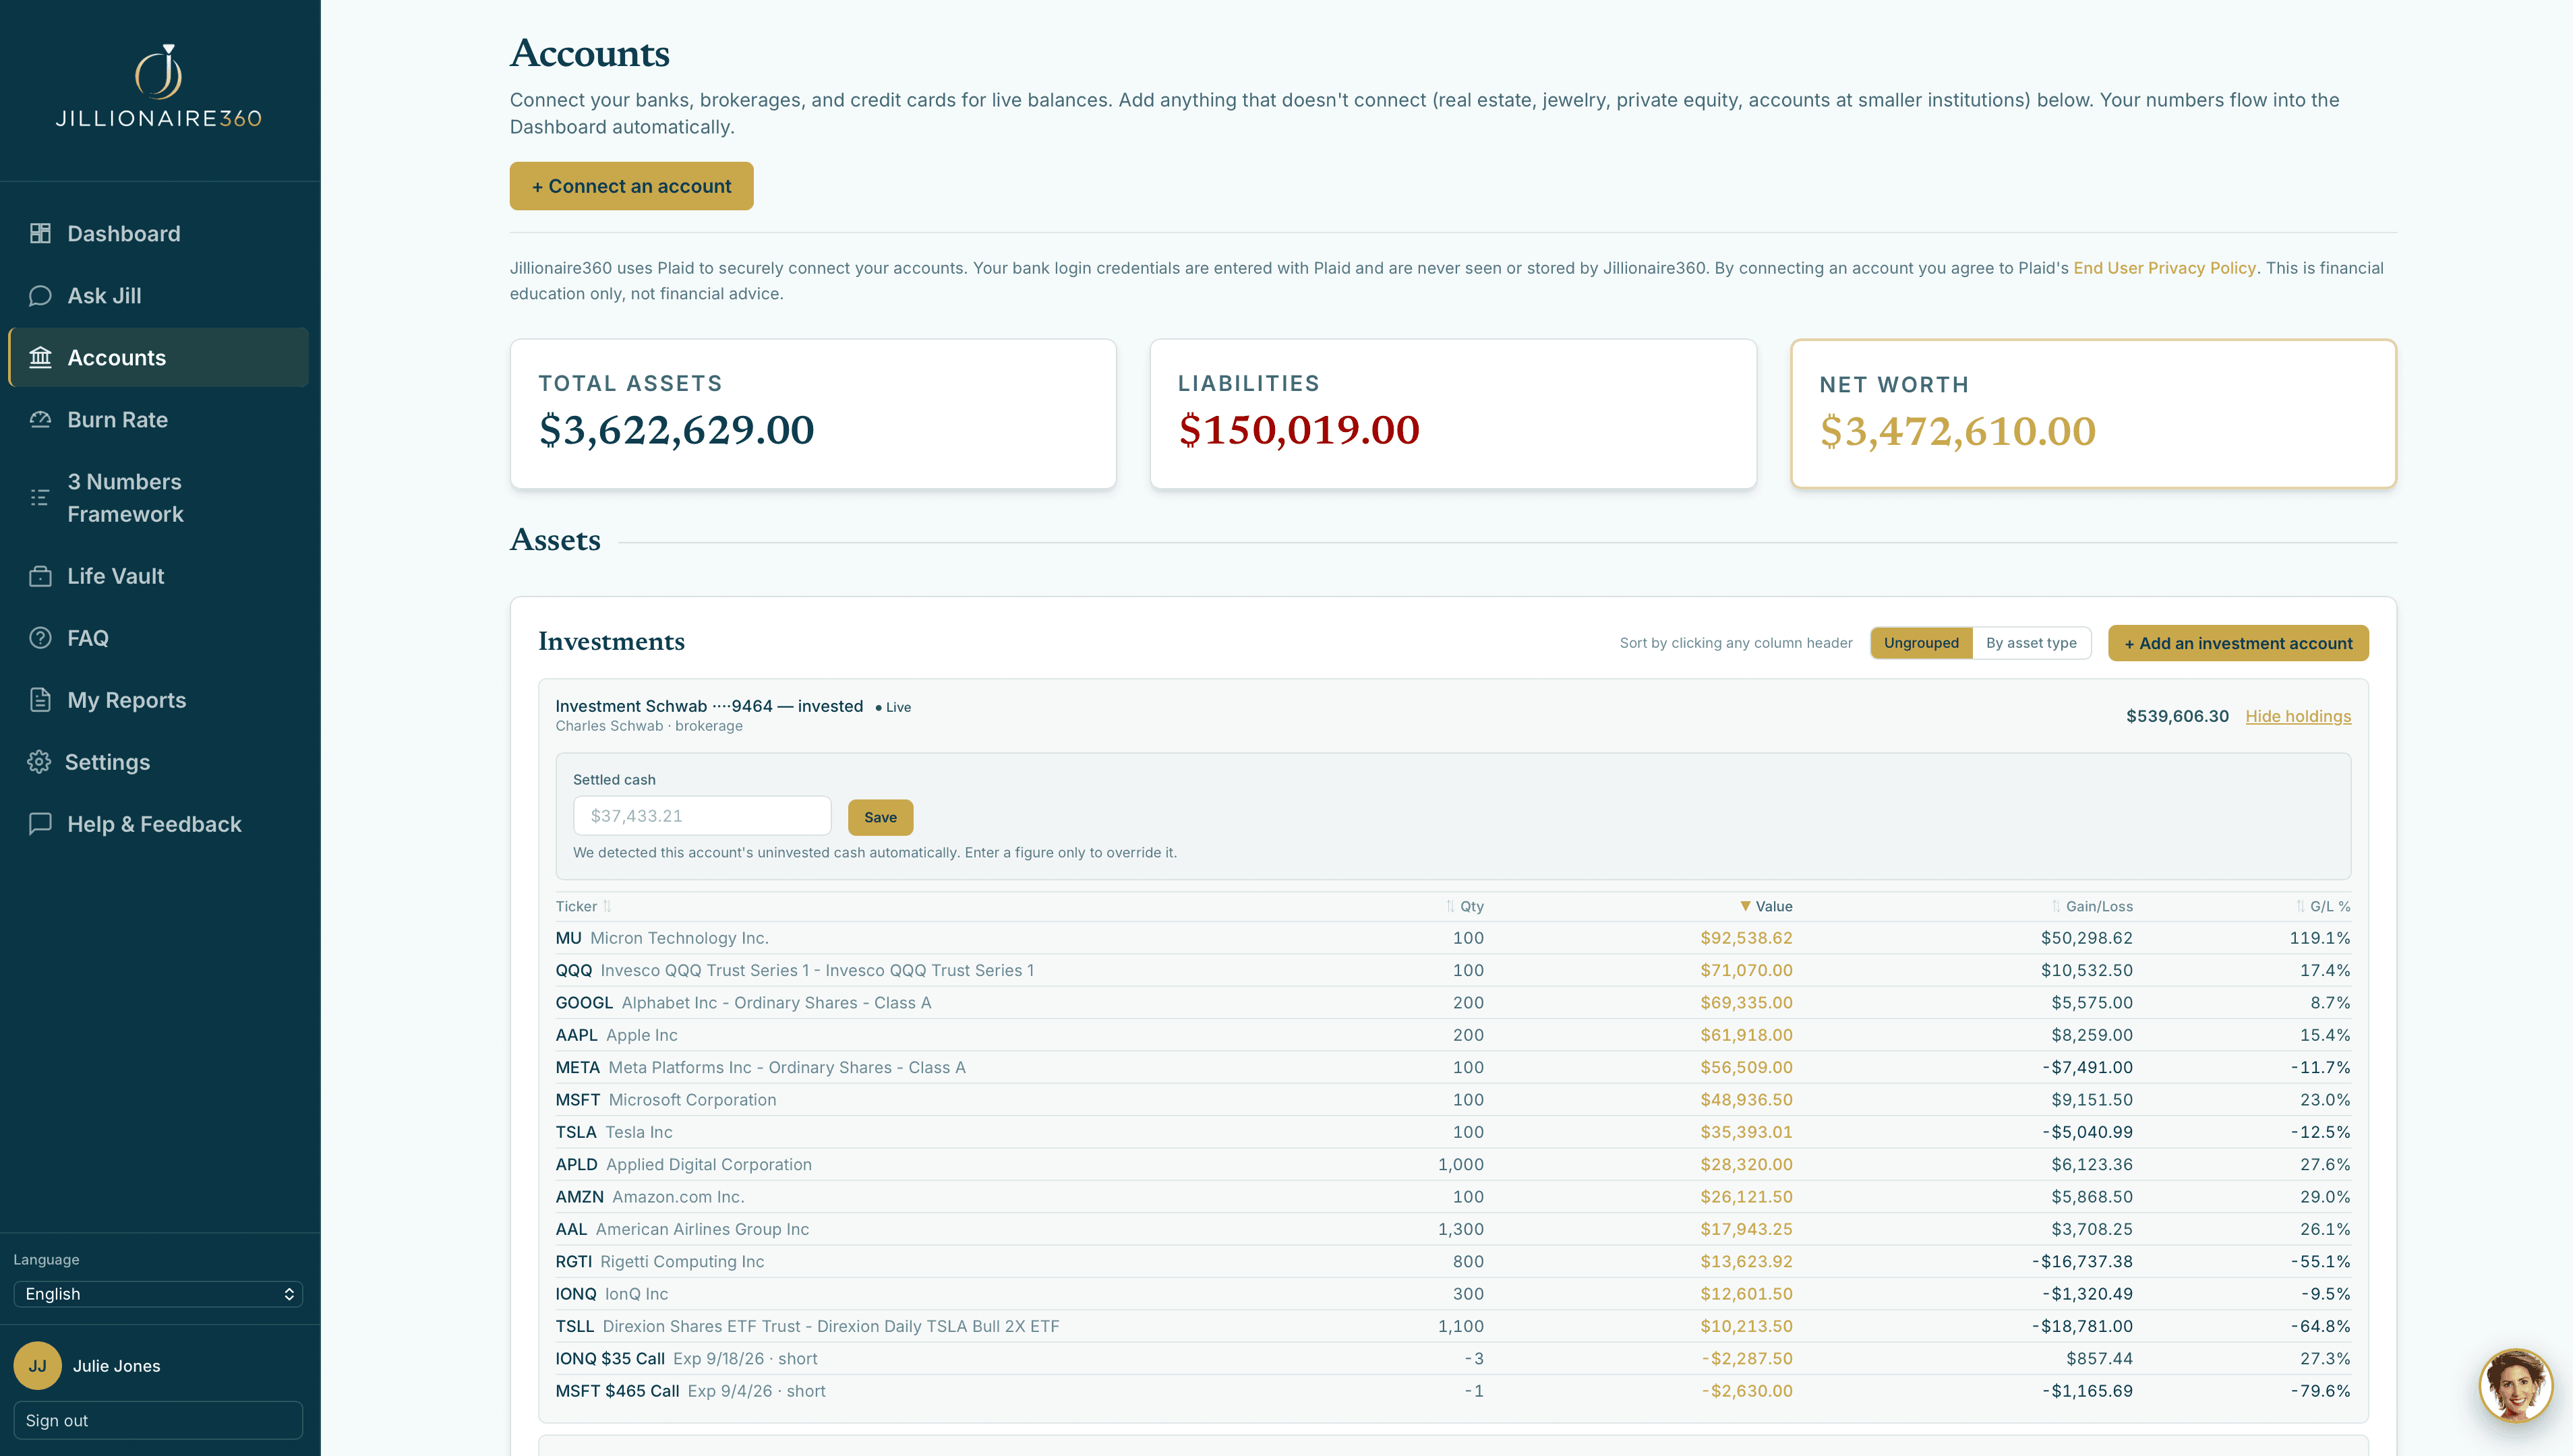Click the 3 Numbers Framework list icon
Viewport: 2573px width, 1456px height.
tap(40, 497)
